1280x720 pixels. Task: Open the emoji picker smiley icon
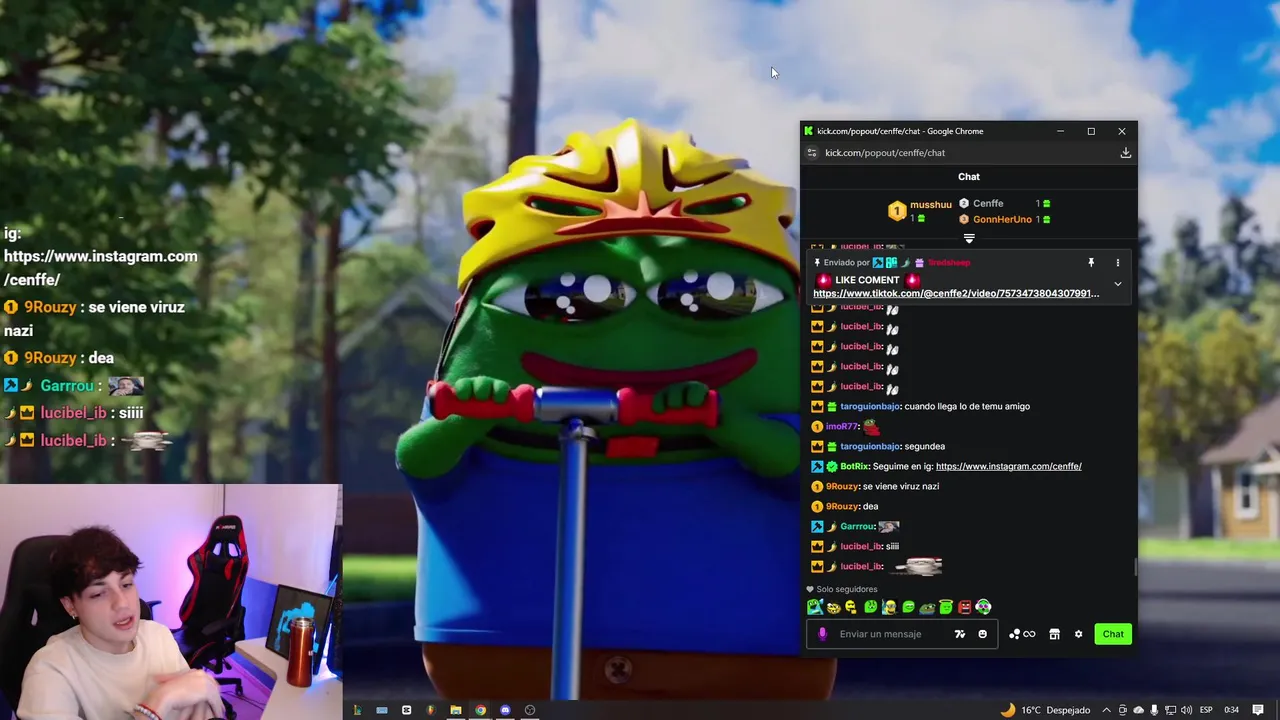(x=982, y=634)
